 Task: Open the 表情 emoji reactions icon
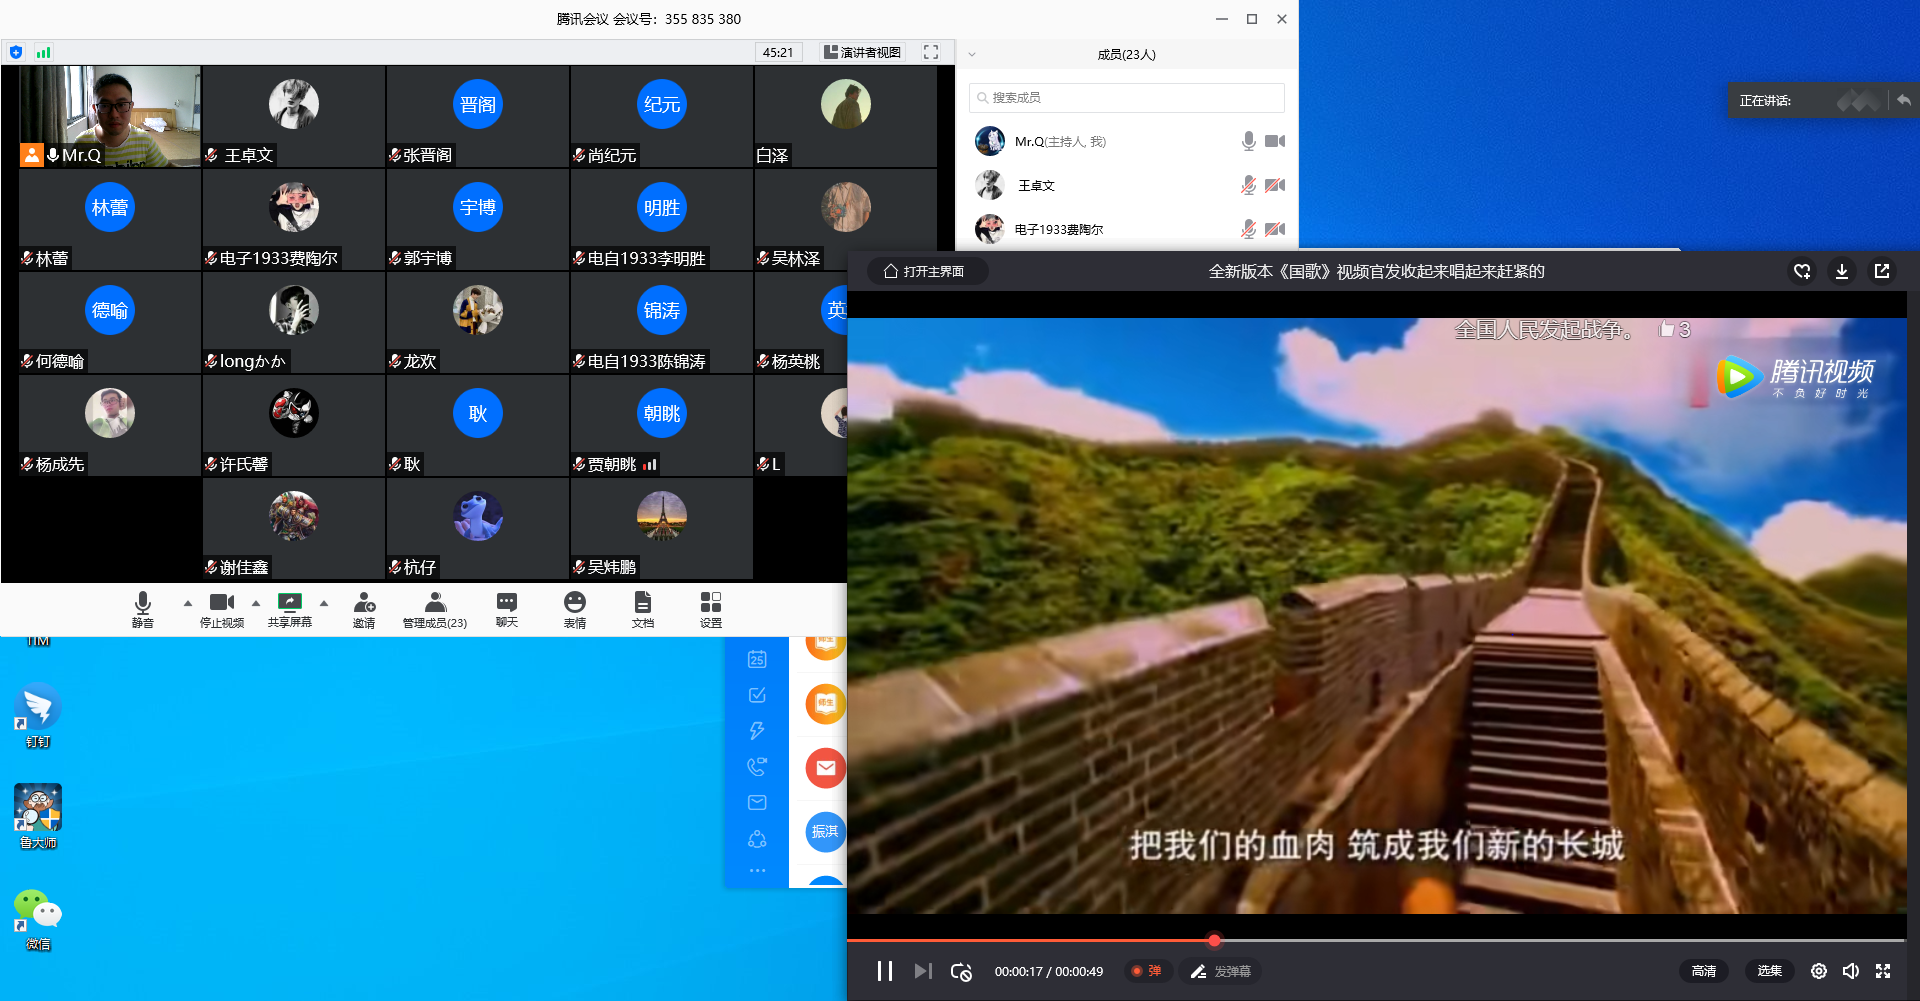click(574, 603)
